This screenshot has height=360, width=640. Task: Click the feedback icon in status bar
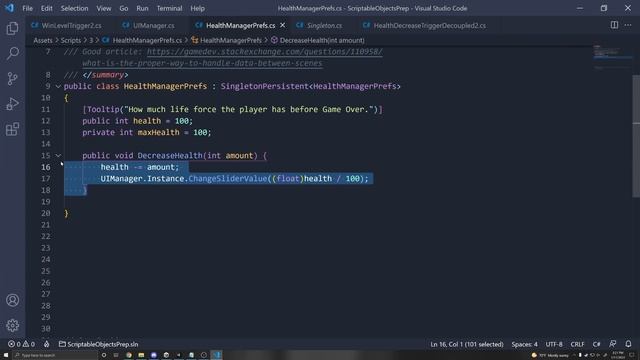tap(613, 344)
